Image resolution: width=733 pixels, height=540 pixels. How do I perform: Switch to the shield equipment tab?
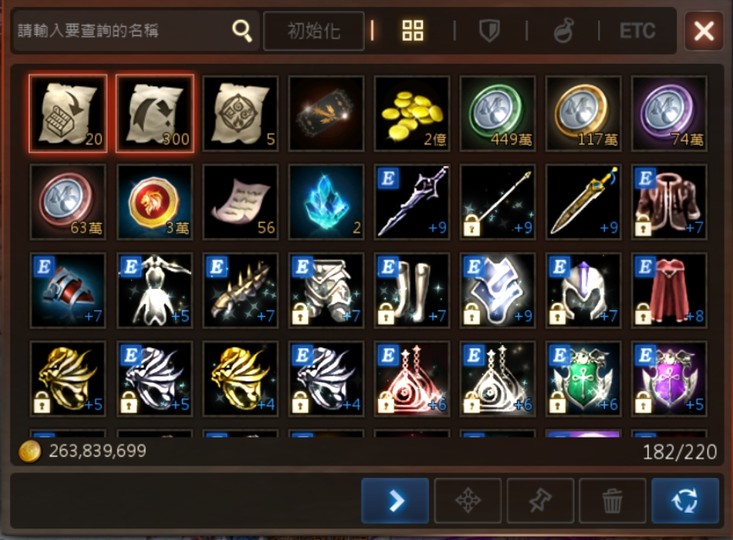(x=489, y=31)
